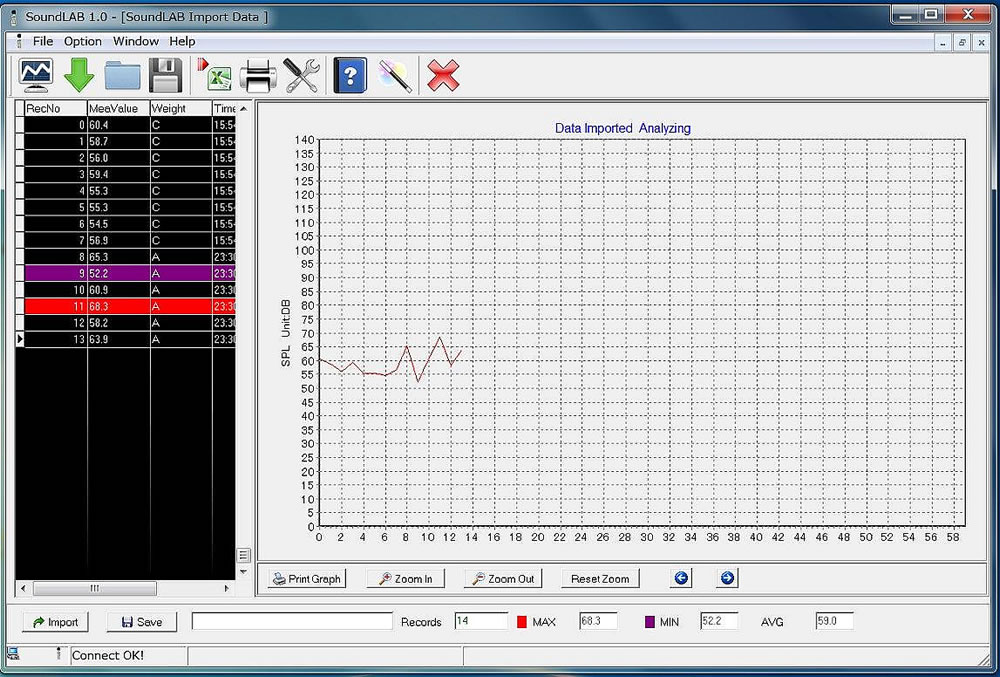Image resolution: width=1000 pixels, height=677 pixels.
Task: Open file using the blue folder icon
Action: tap(122, 75)
